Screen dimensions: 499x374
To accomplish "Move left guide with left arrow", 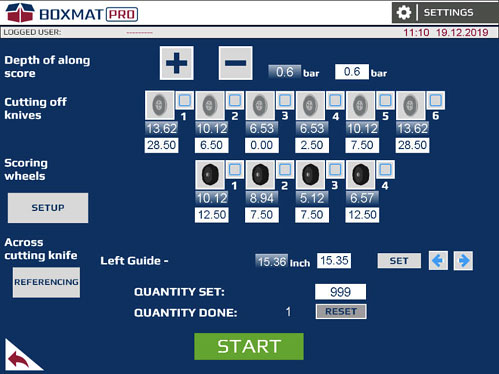I will (438, 261).
